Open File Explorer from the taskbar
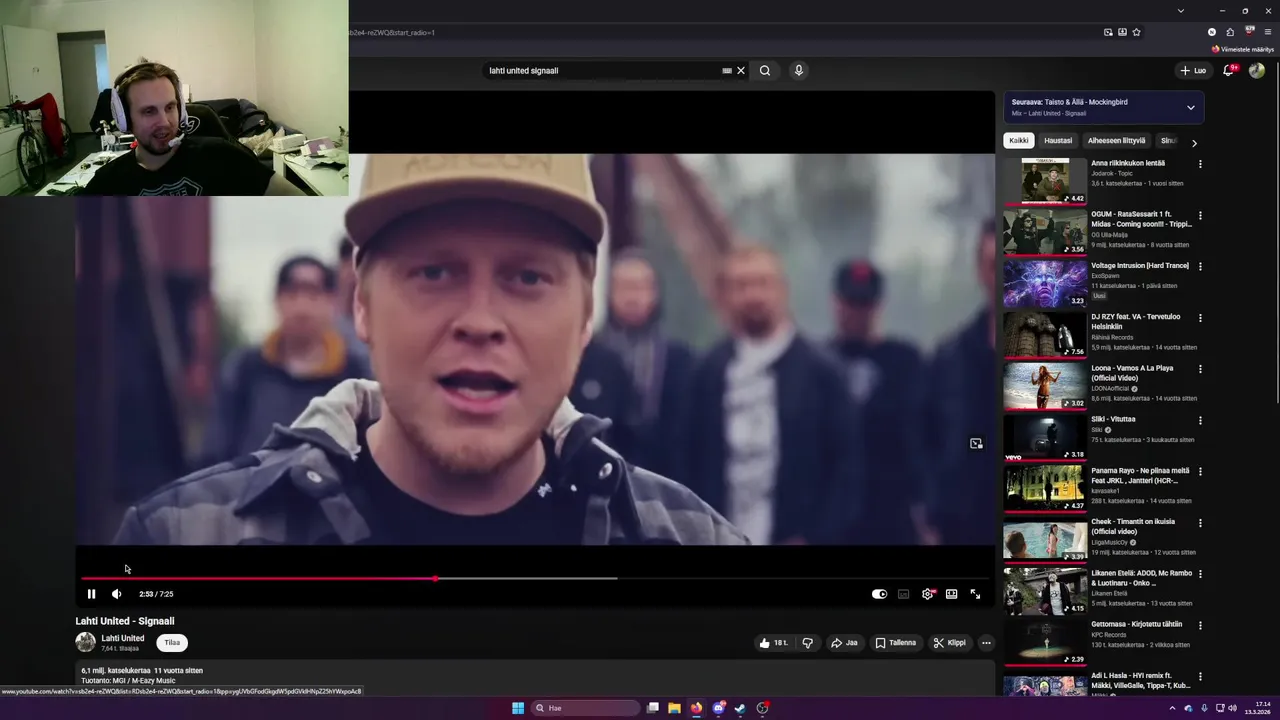Viewport: 1280px width, 720px height. coord(675,708)
